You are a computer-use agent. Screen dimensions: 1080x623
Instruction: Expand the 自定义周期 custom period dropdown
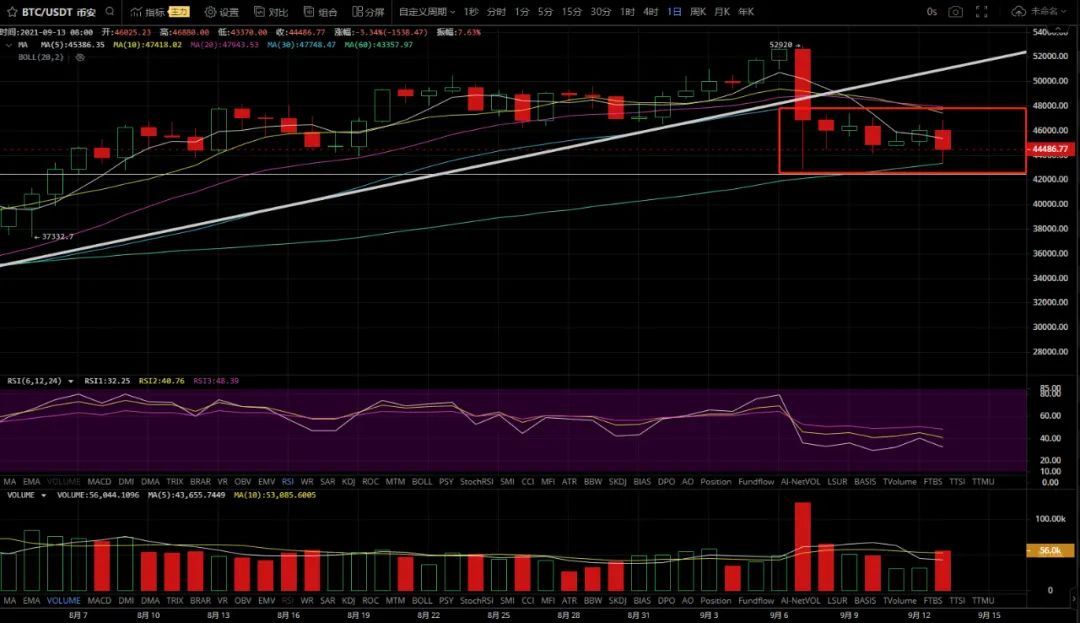click(x=426, y=12)
